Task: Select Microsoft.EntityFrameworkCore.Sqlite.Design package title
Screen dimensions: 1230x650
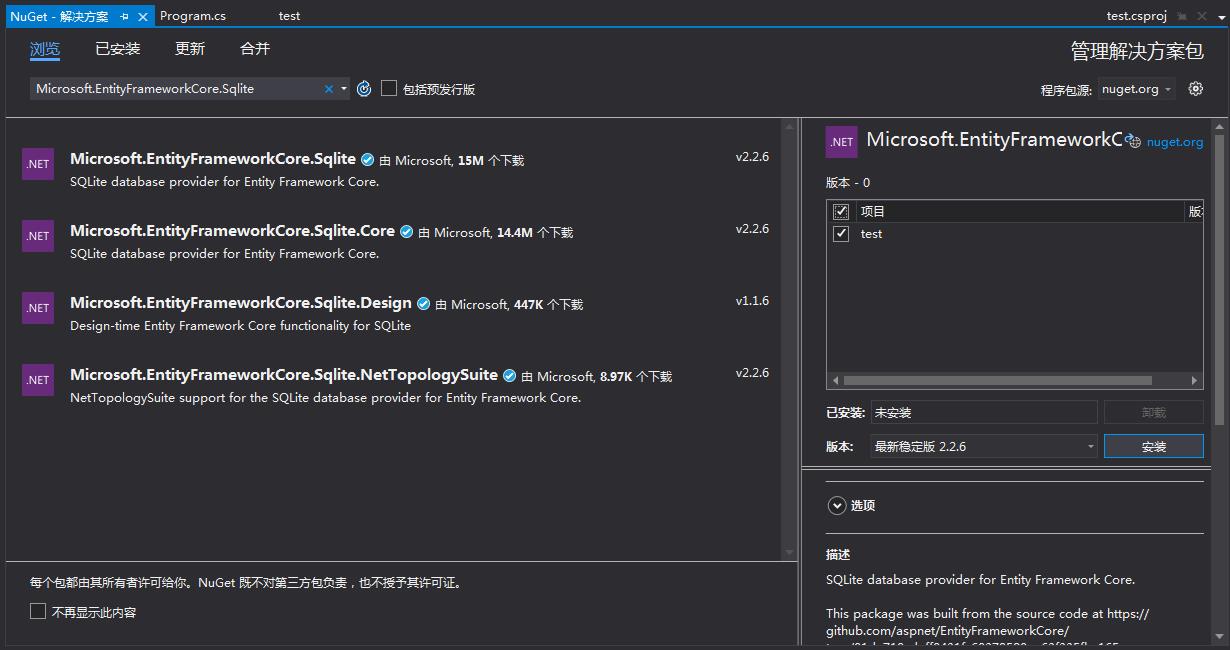Action: click(241, 302)
